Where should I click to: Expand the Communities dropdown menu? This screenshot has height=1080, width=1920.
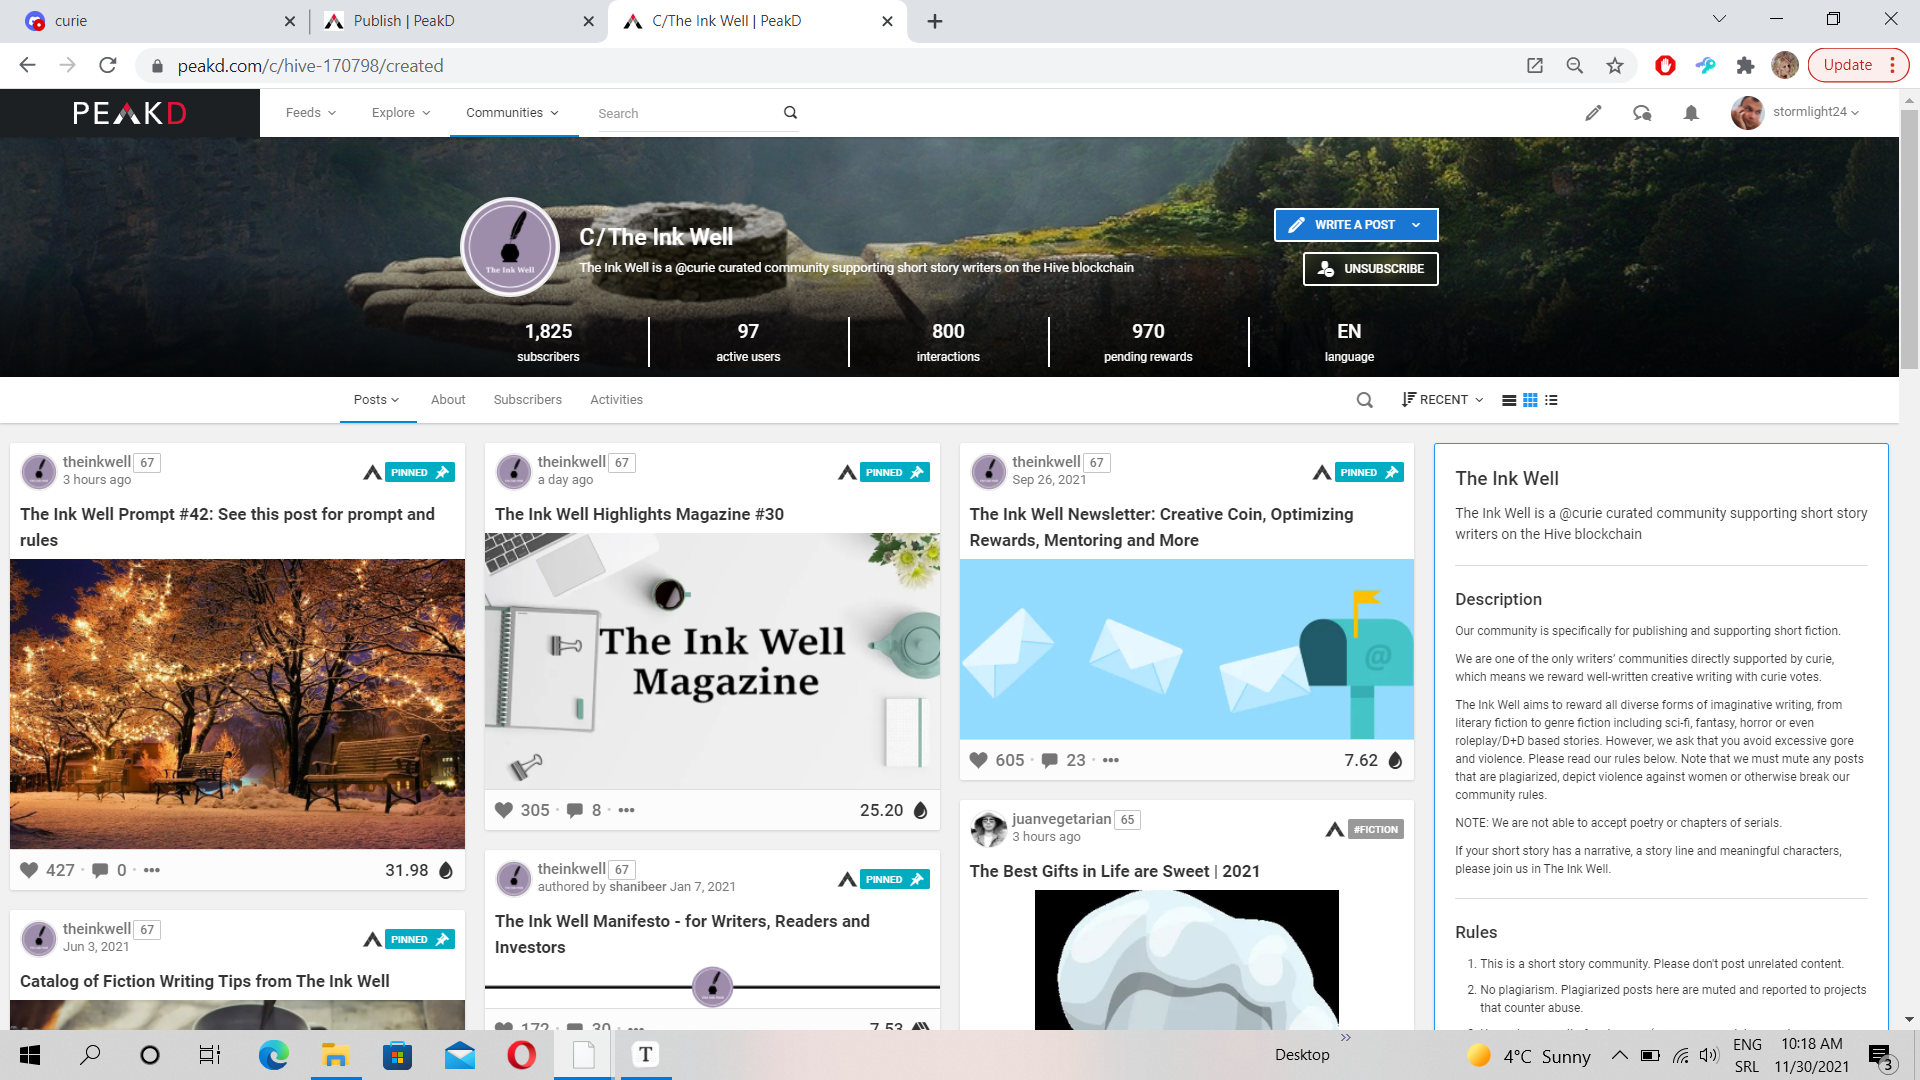pyautogui.click(x=513, y=113)
